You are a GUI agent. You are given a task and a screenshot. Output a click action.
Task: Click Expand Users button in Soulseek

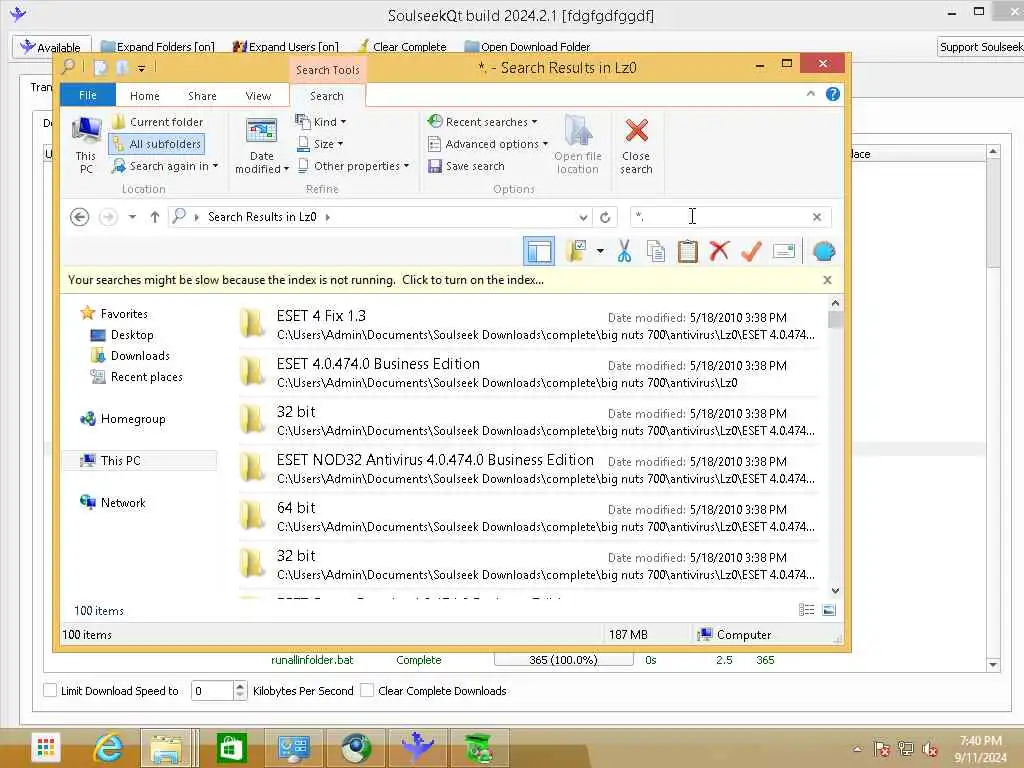click(286, 46)
